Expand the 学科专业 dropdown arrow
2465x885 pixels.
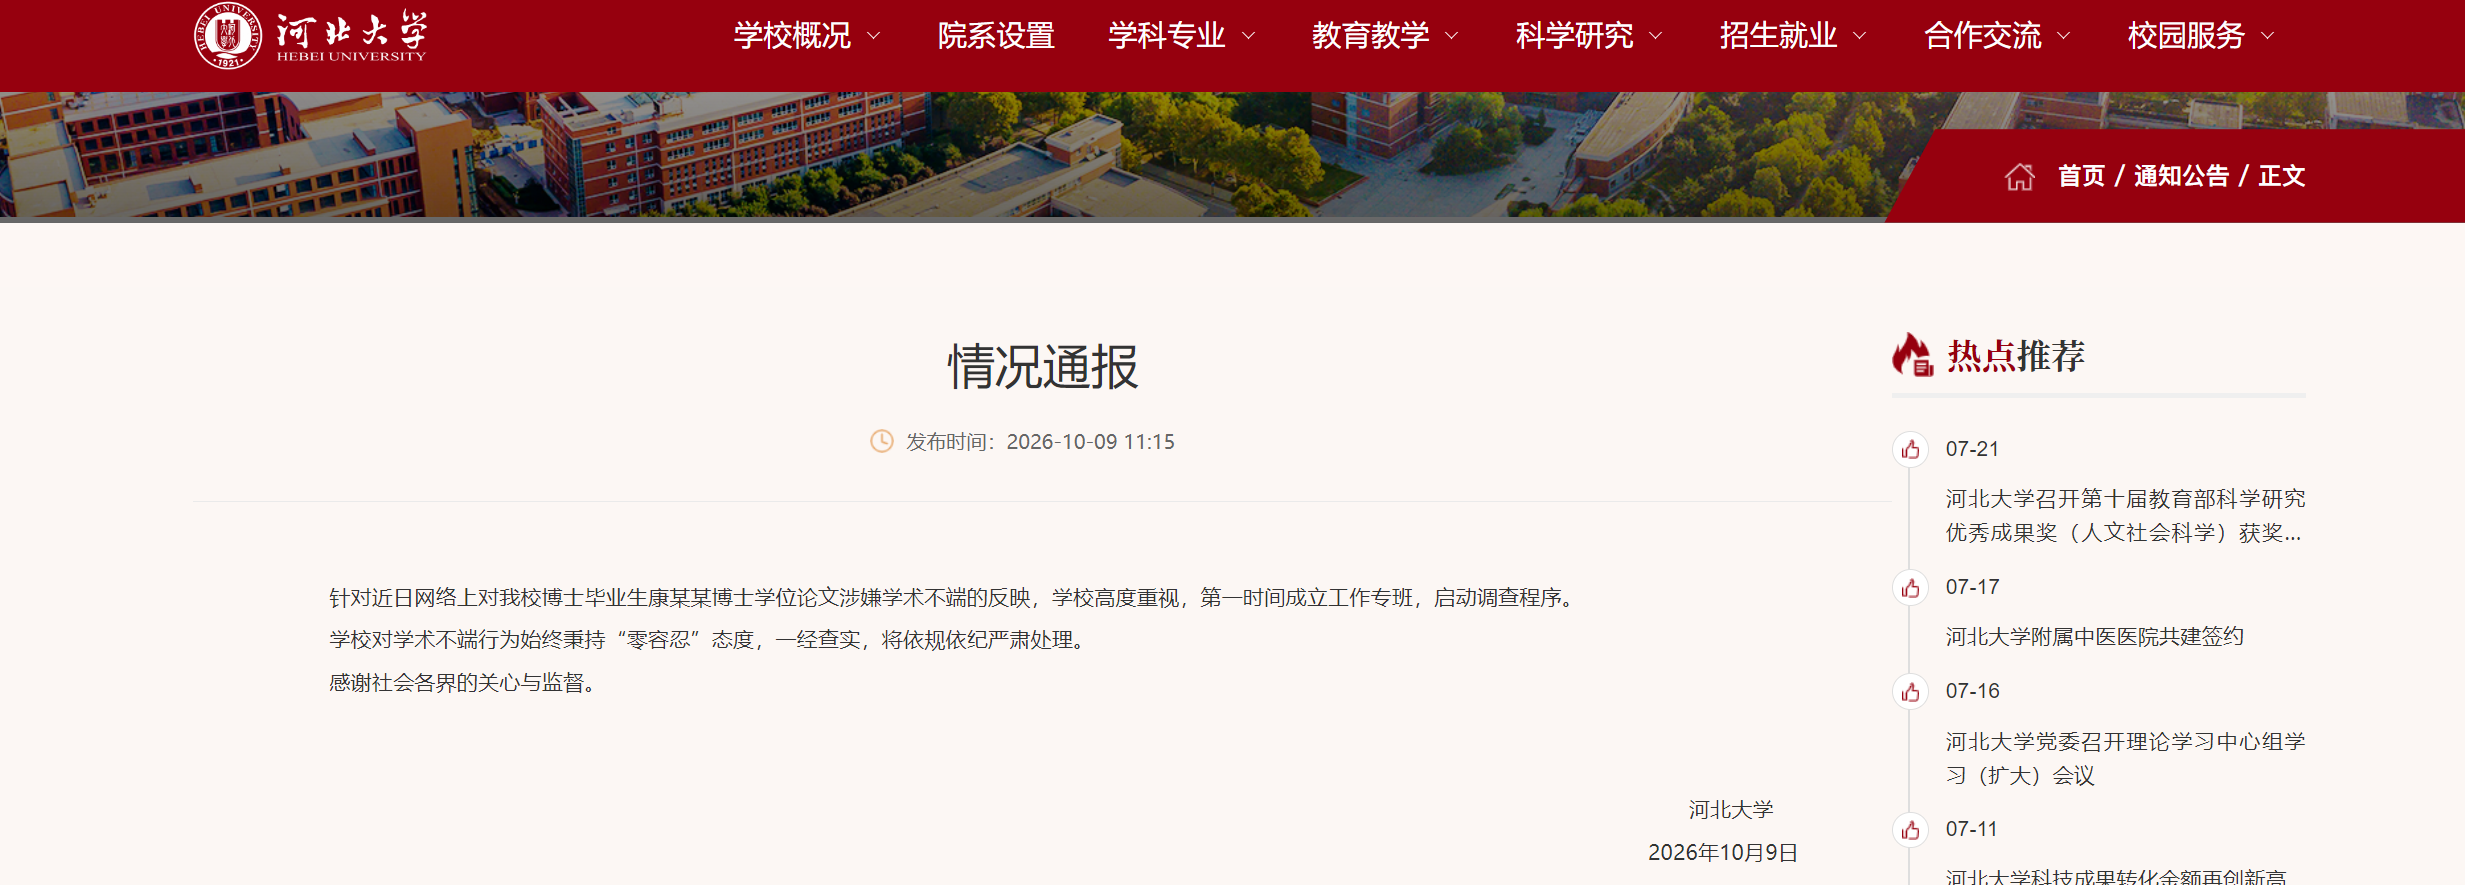[x=1248, y=36]
